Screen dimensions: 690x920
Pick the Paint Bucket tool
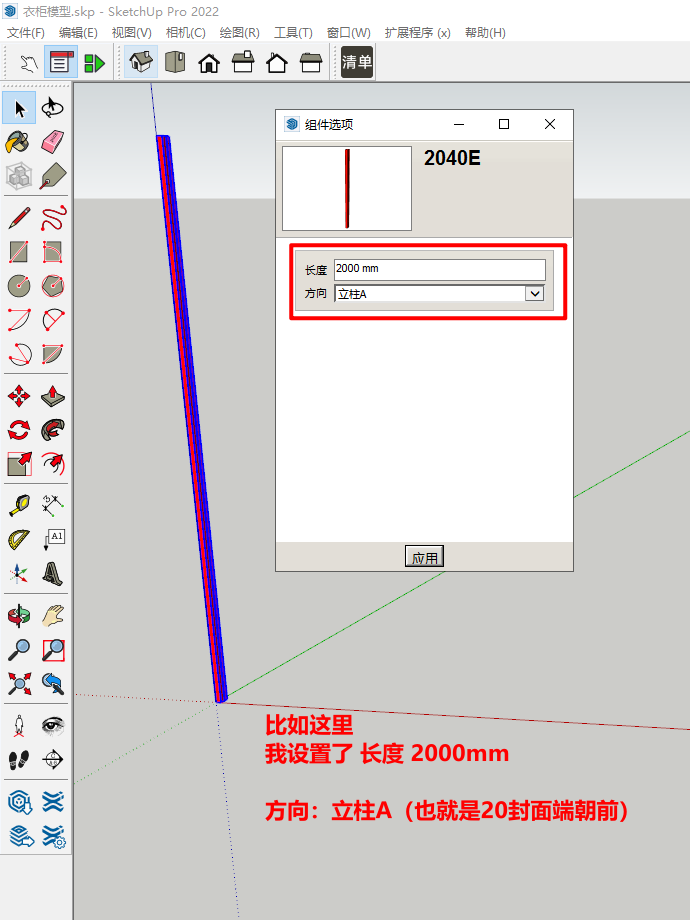[19, 142]
